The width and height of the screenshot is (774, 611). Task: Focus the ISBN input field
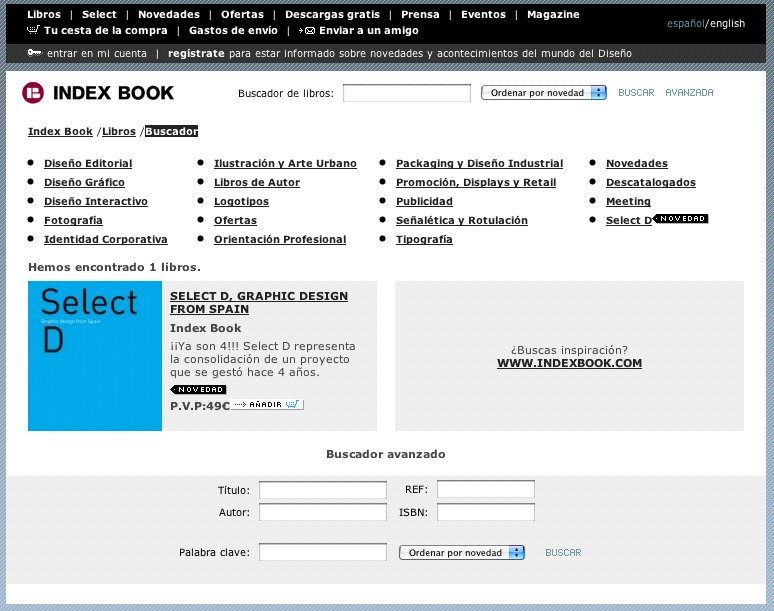click(x=486, y=512)
